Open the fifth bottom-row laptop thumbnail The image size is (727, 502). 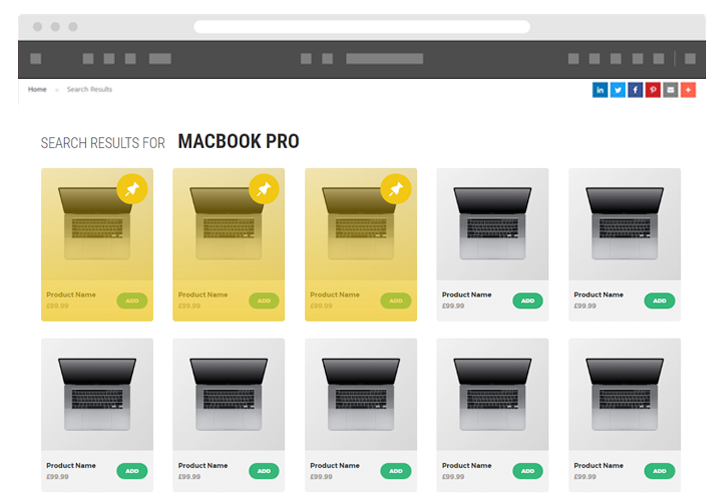click(625, 394)
